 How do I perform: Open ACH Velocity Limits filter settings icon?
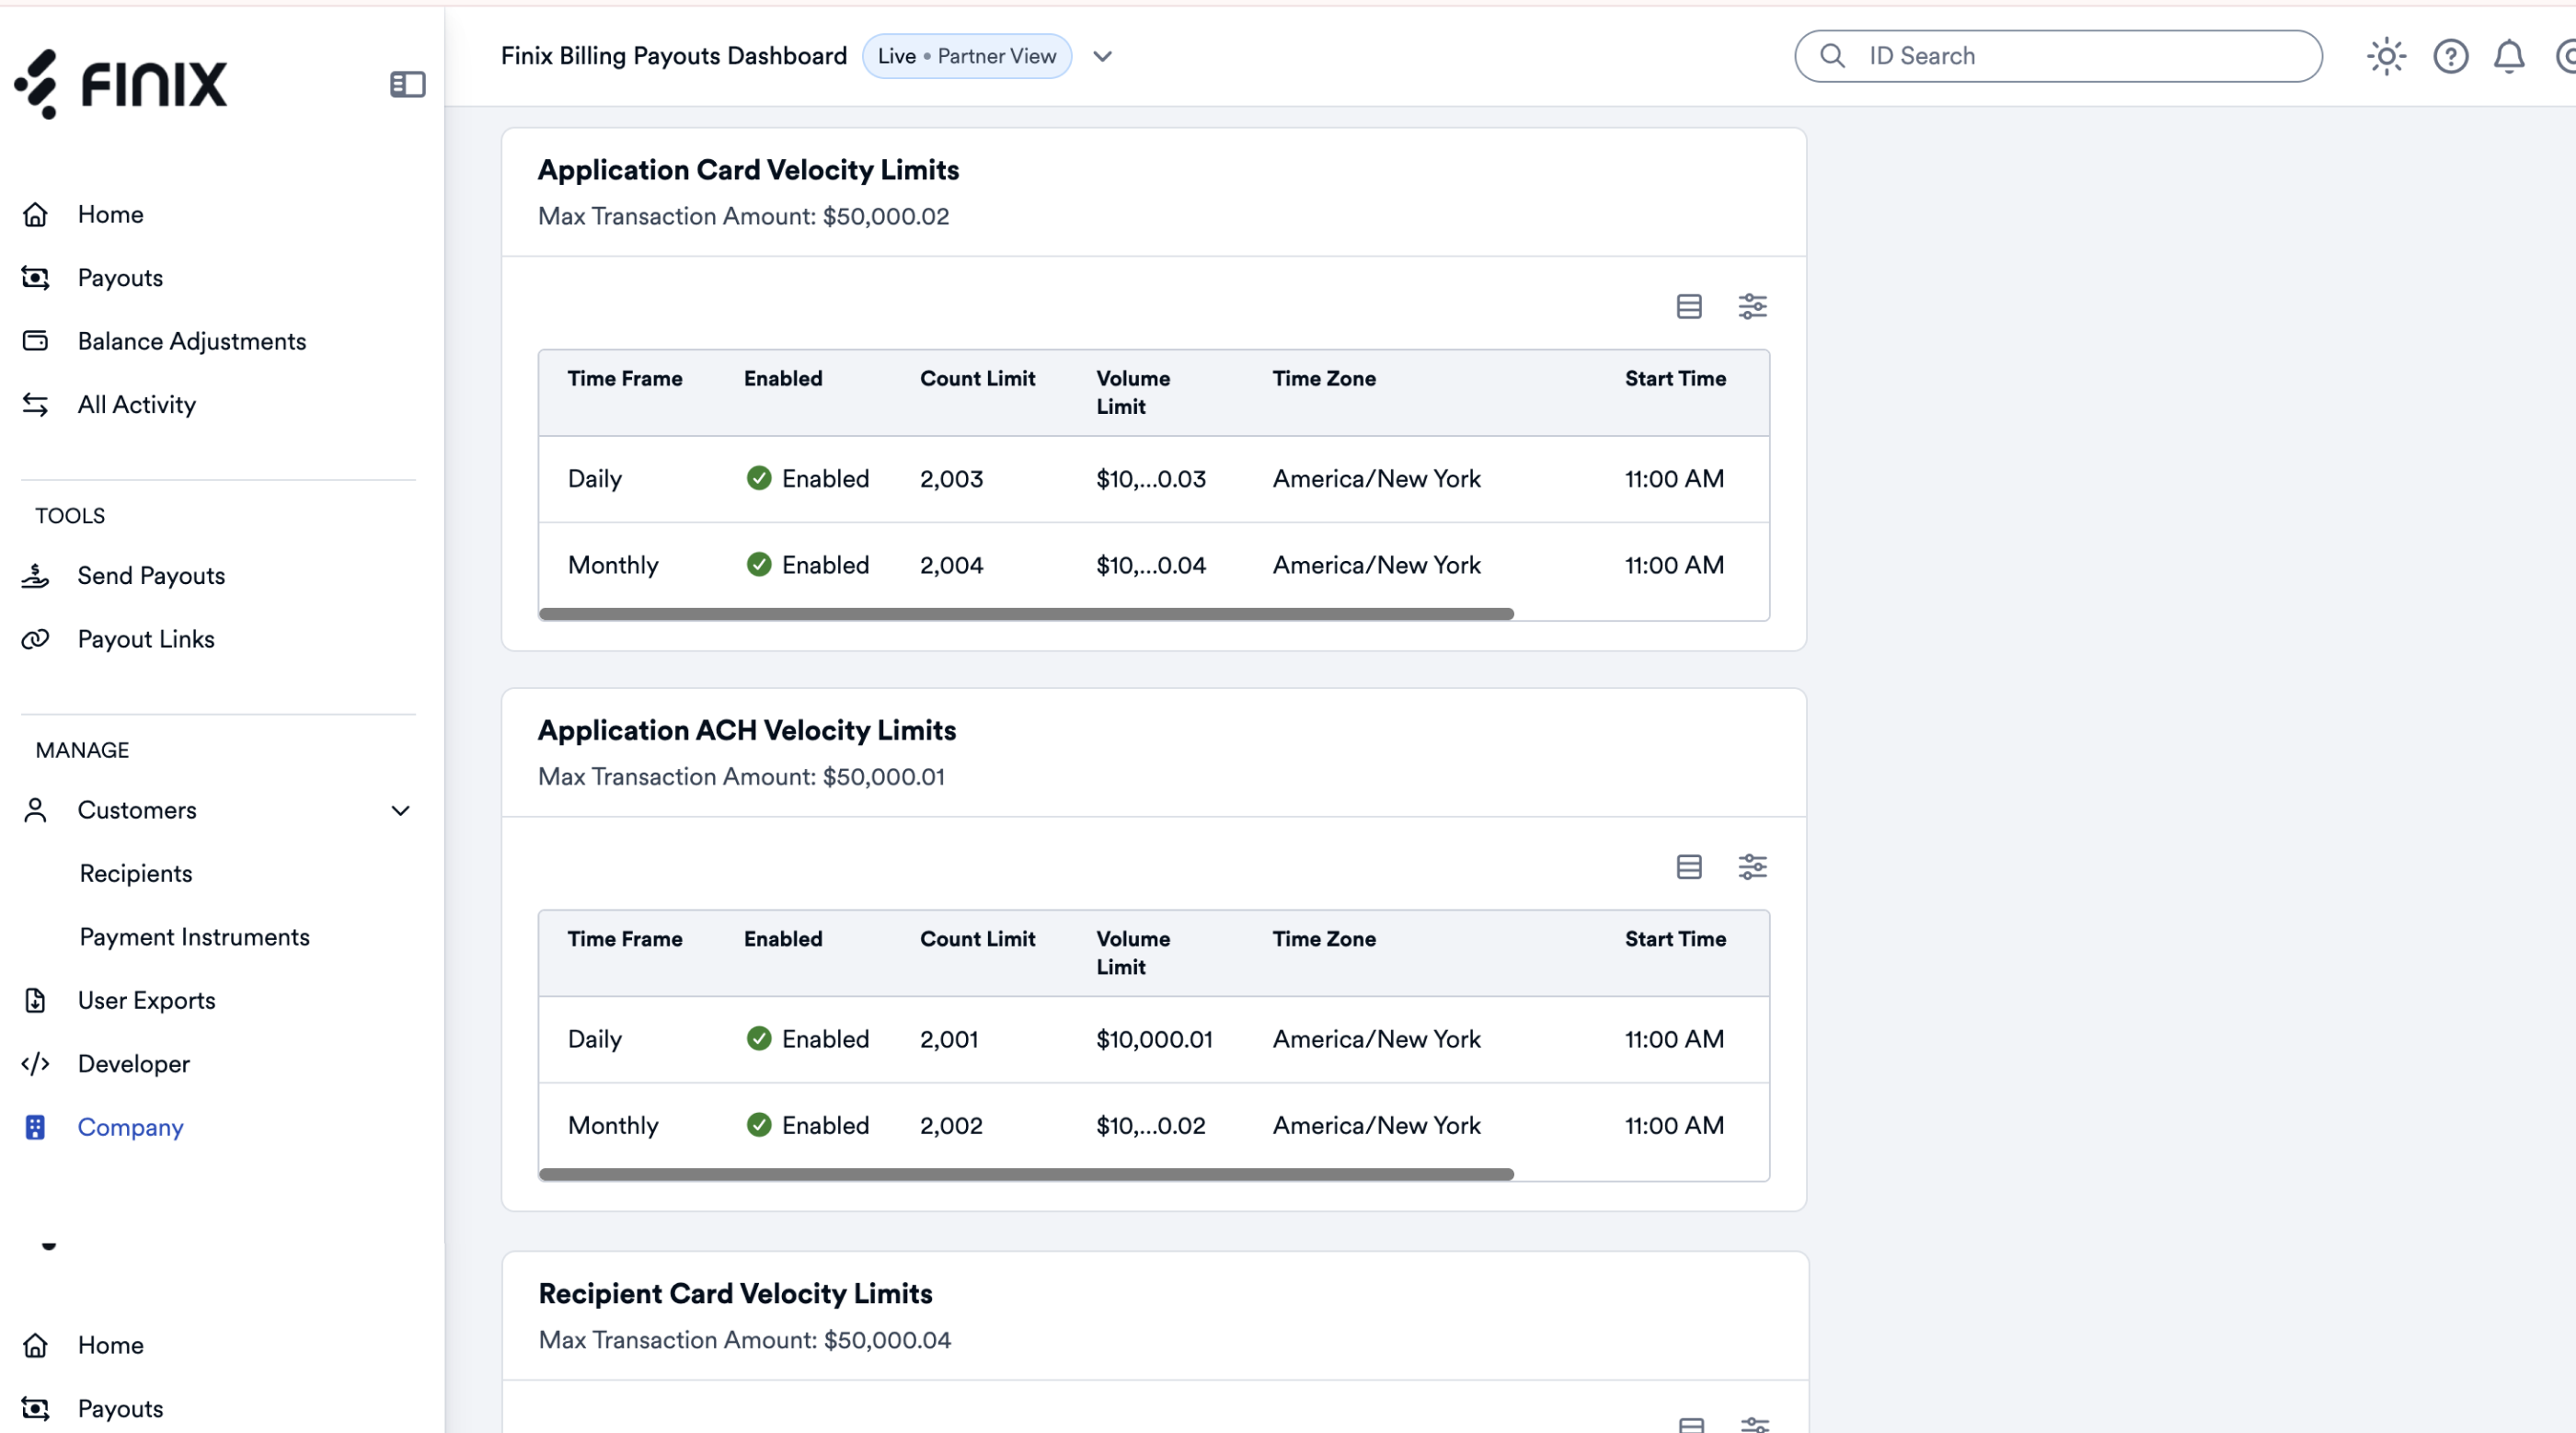1752,866
